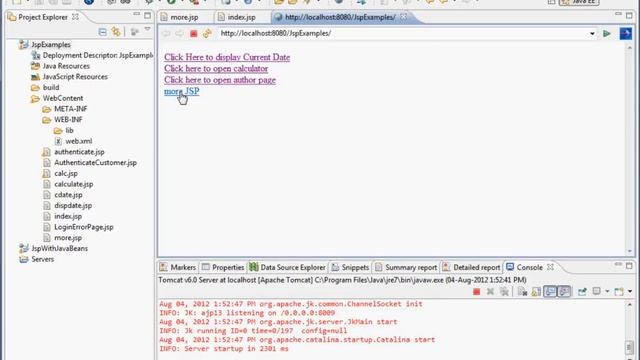Open 'Click Here to display Current Date' link
The image size is (640, 360).
click(227, 57)
